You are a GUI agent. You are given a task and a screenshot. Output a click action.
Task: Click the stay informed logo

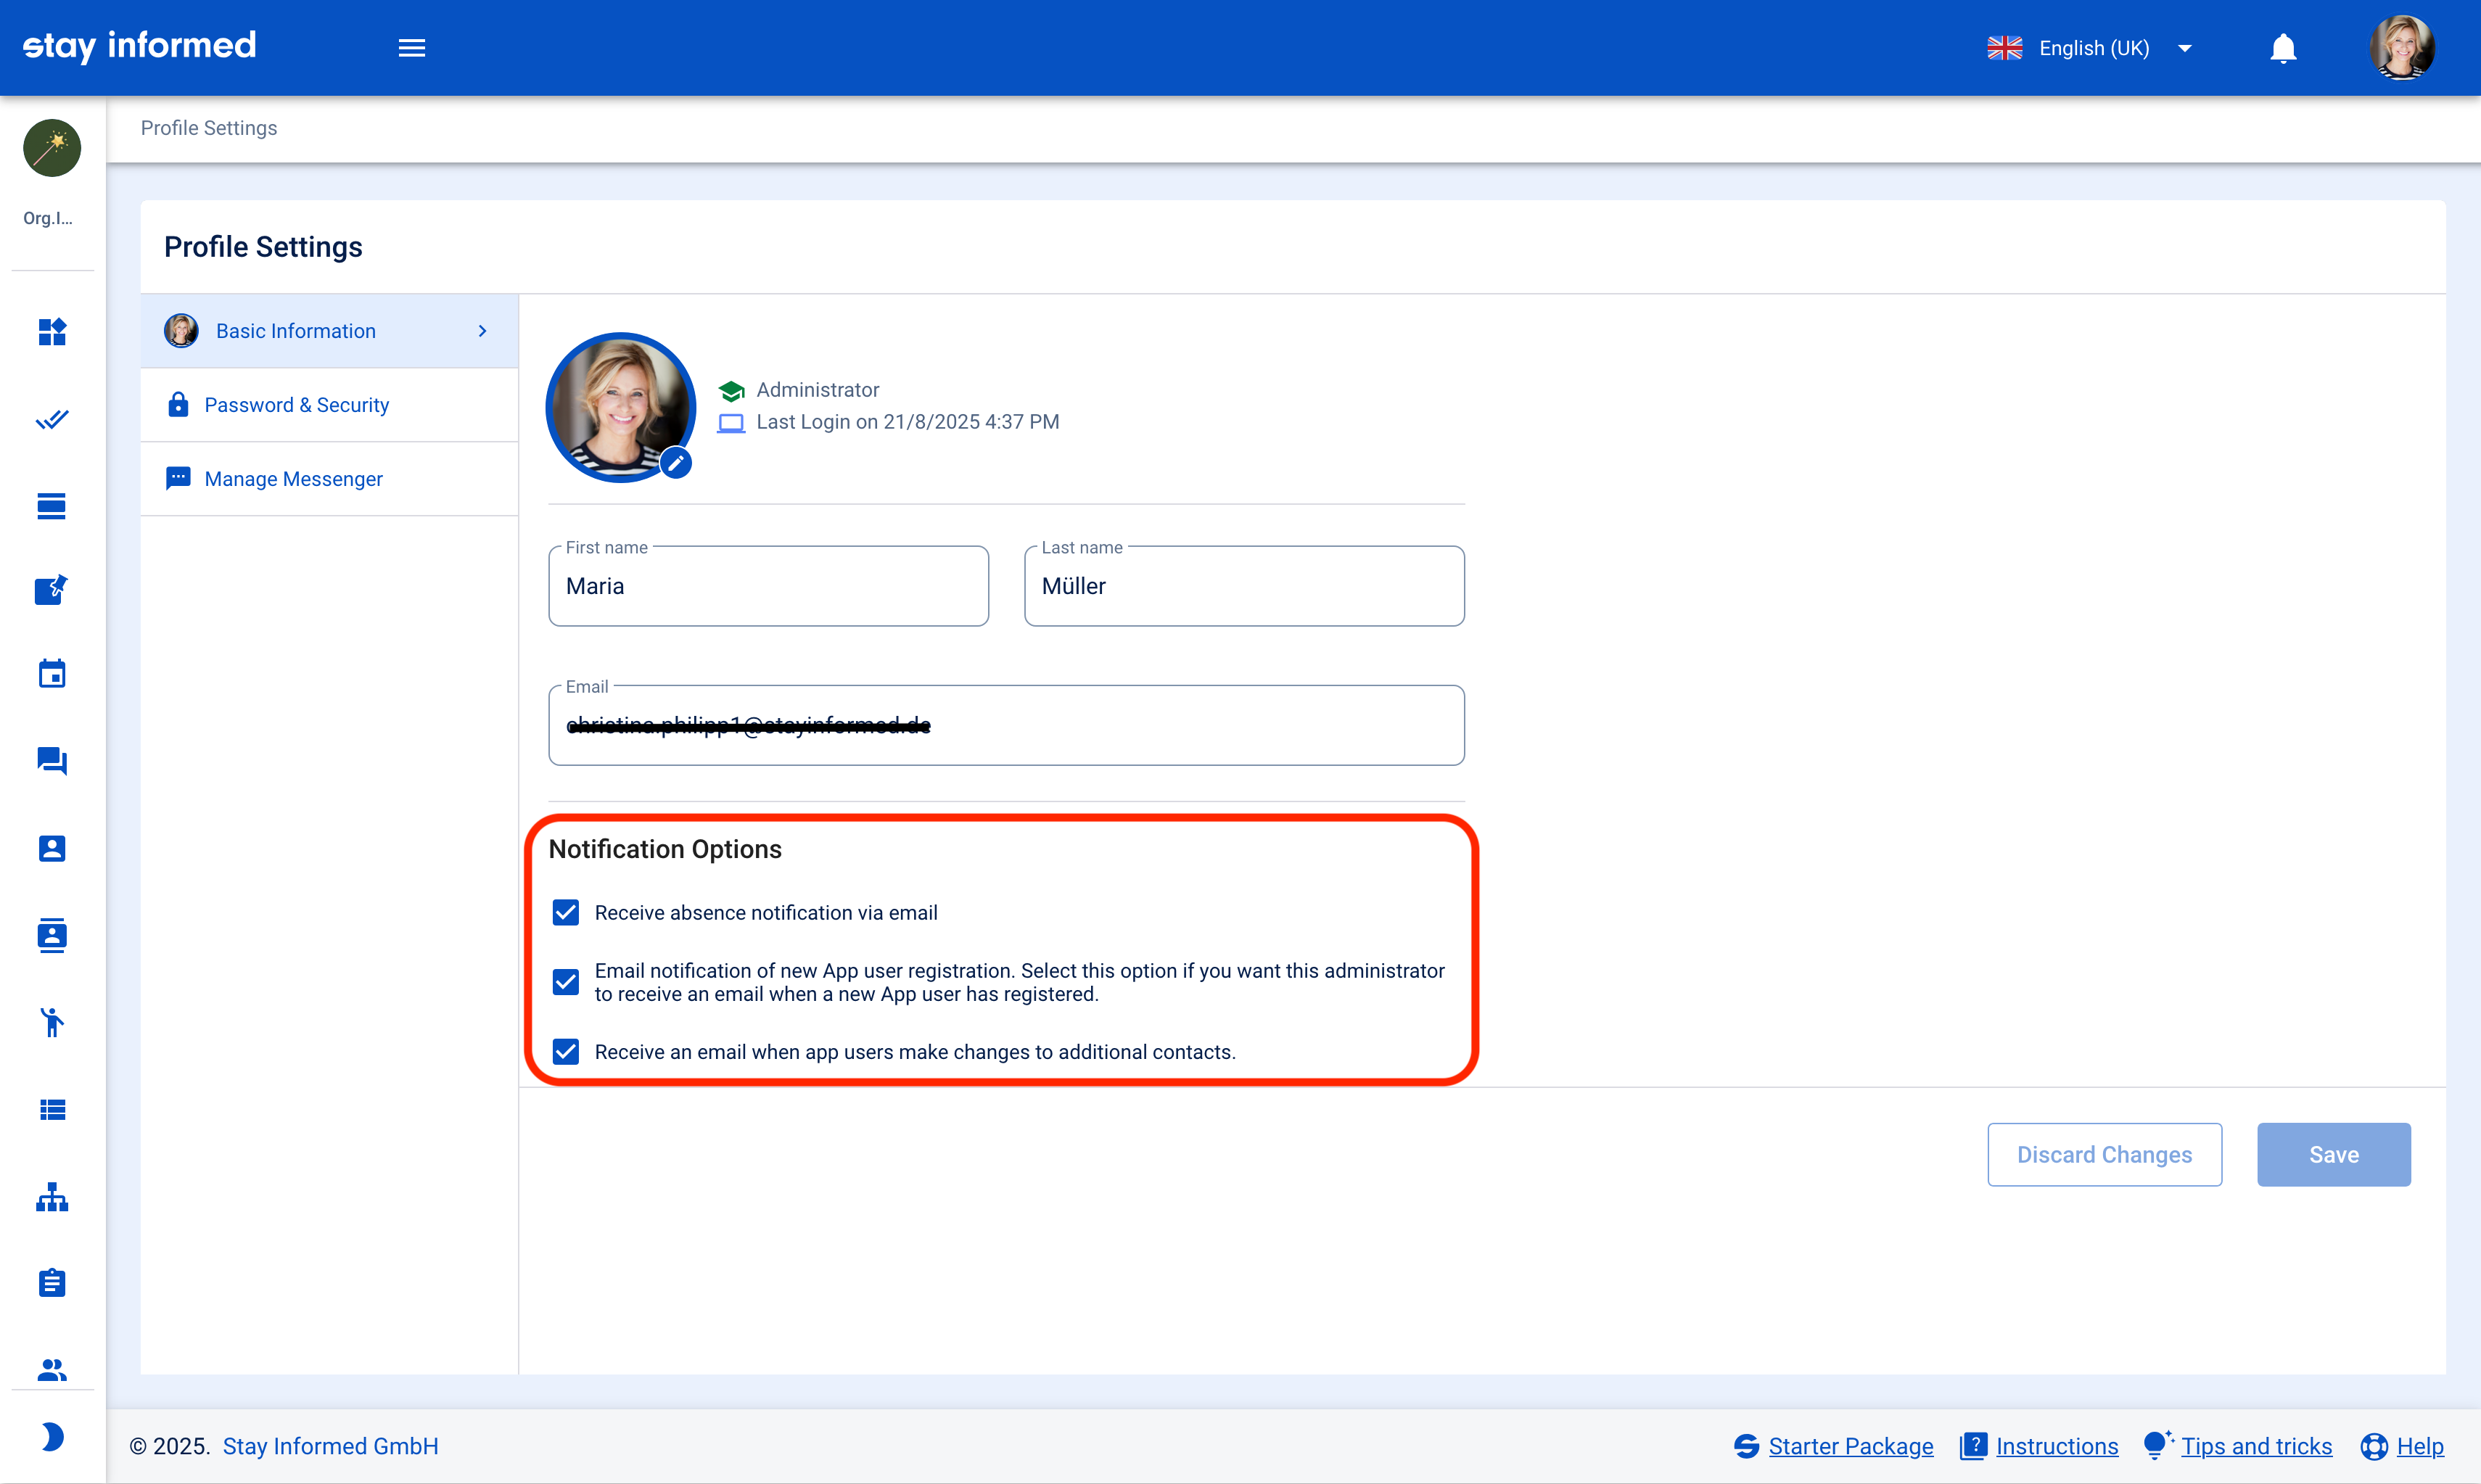point(139,46)
